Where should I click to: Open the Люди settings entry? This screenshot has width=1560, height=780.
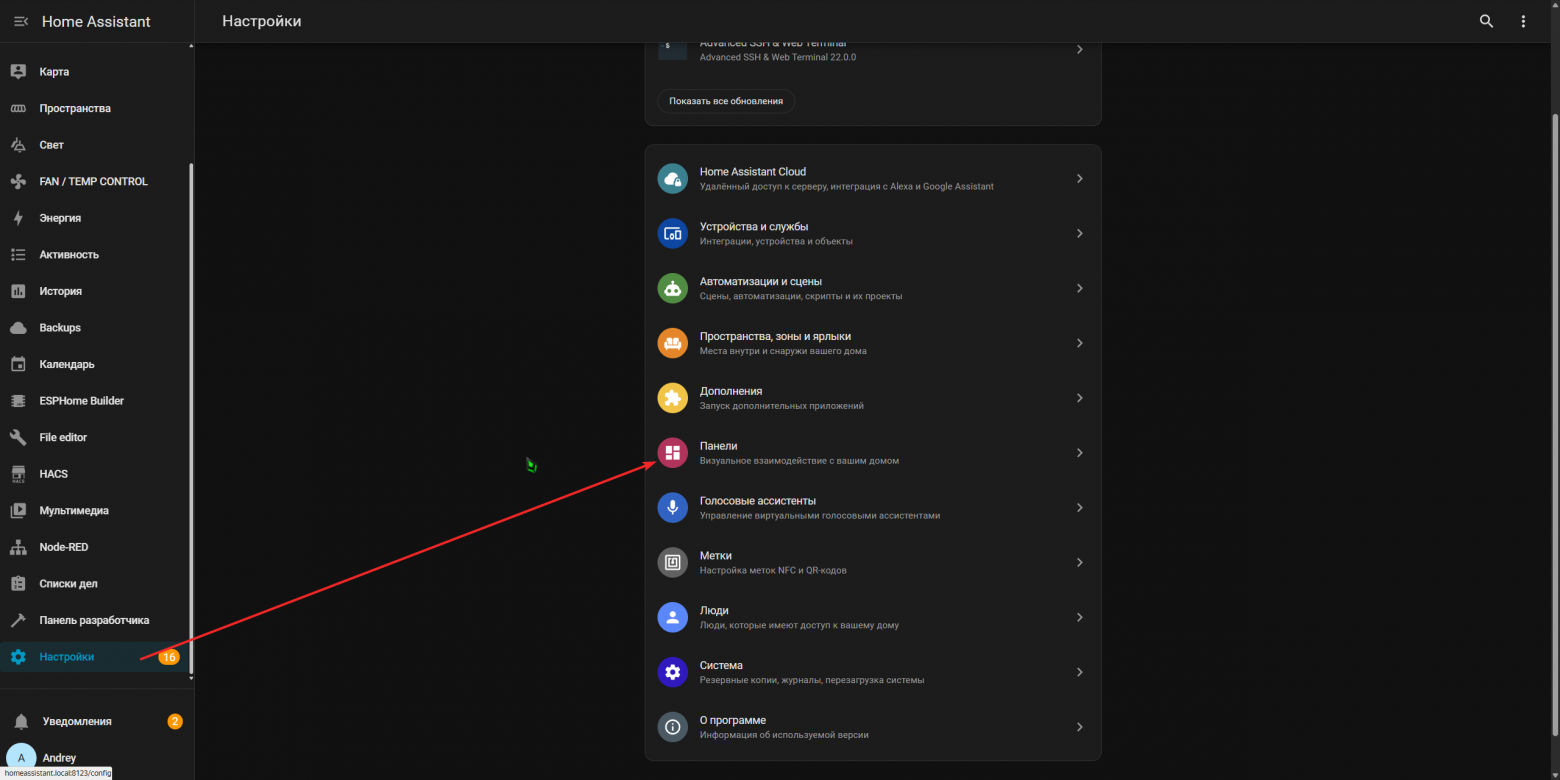click(x=873, y=617)
